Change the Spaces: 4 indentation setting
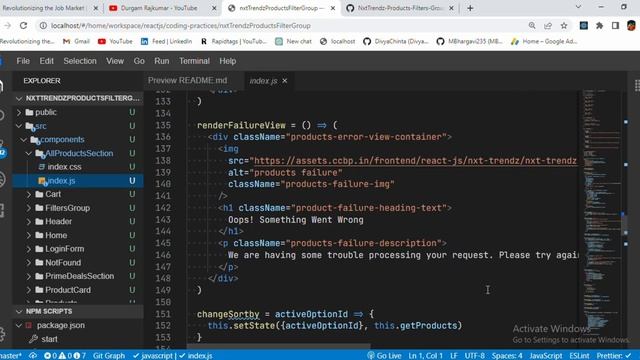 tap(507, 356)
